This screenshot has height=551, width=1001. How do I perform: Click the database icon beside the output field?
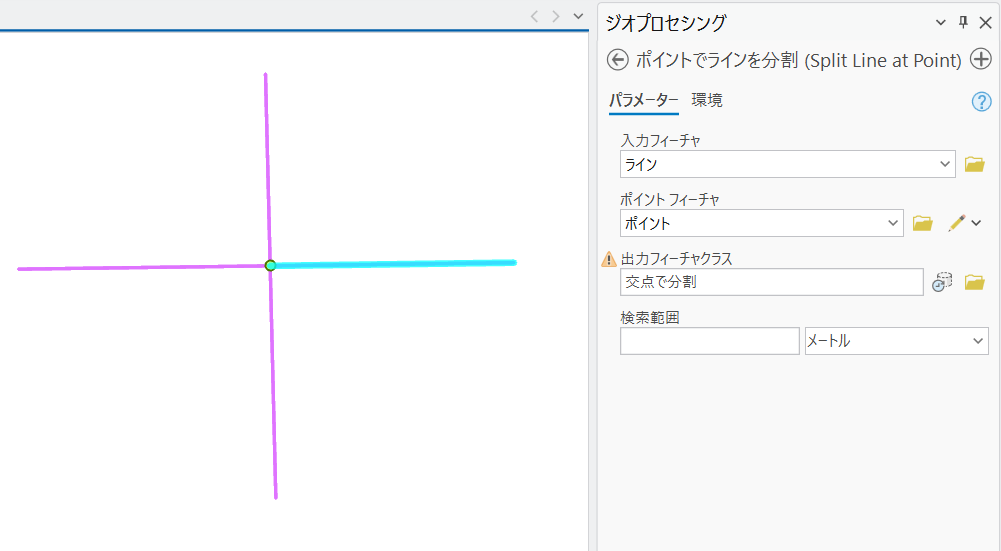pyautogui.click(x=942, y=282)
